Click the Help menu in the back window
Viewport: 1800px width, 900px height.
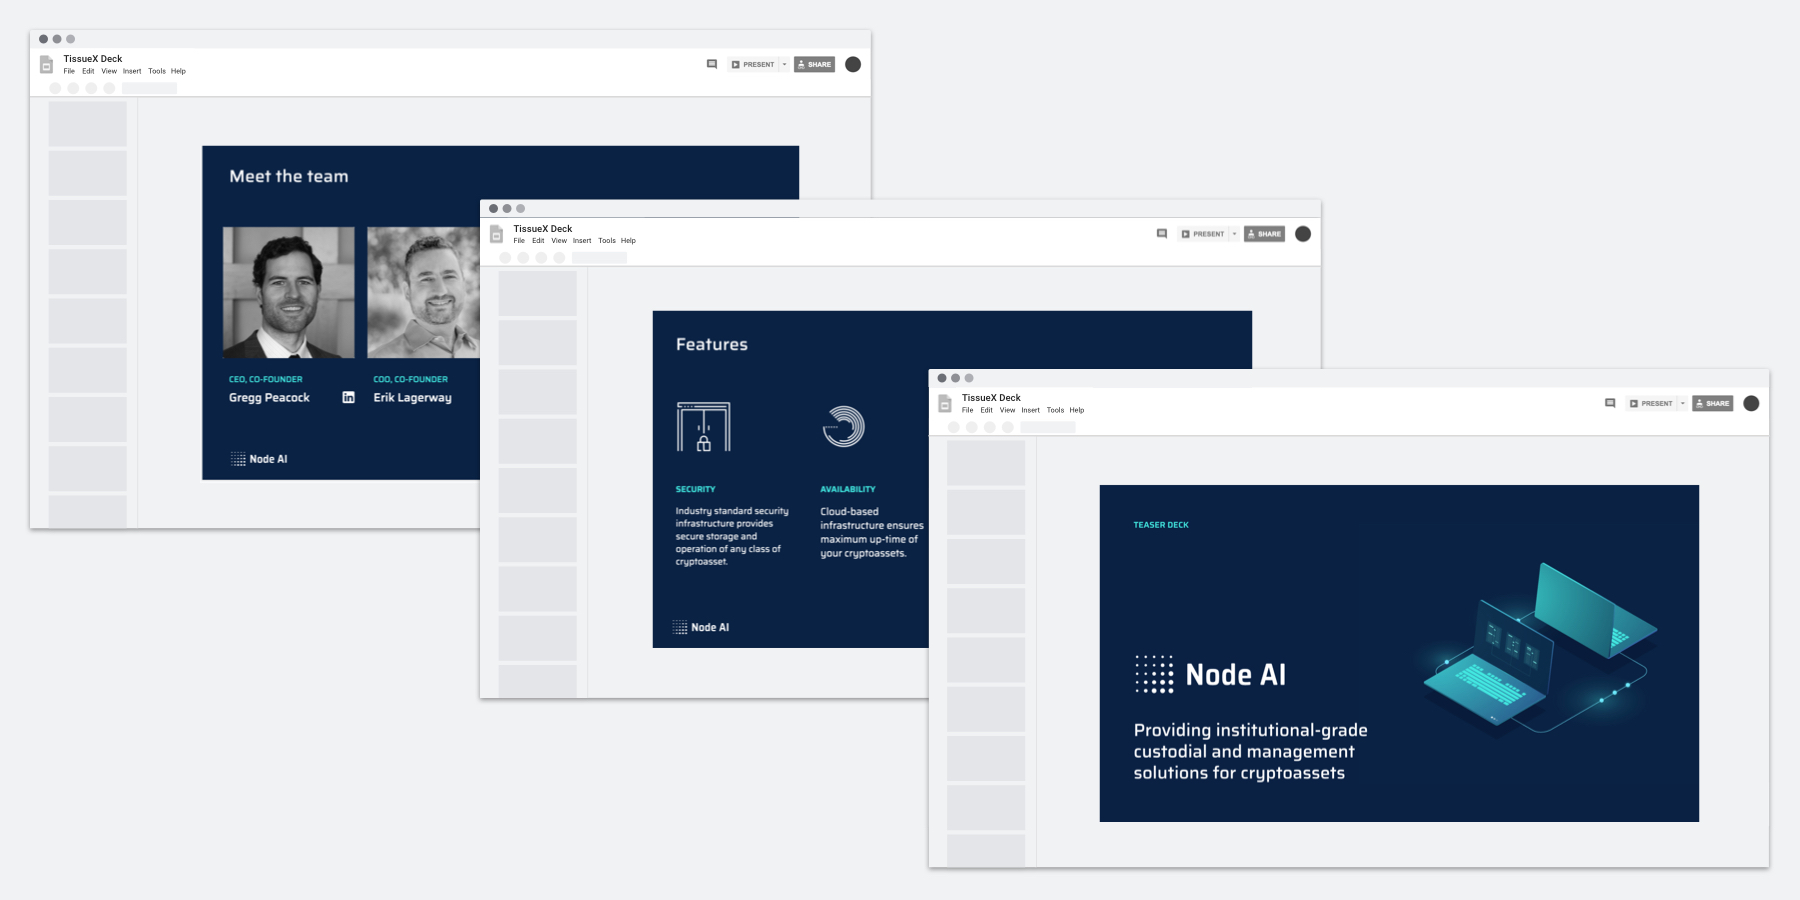[x=178, y=71]
